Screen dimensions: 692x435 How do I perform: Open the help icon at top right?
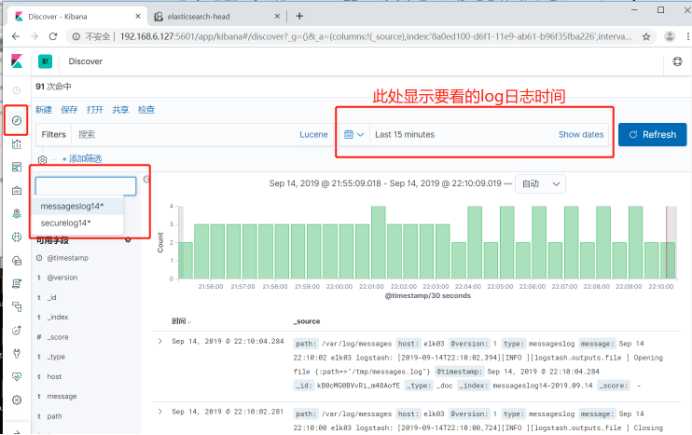pos(677,62)
